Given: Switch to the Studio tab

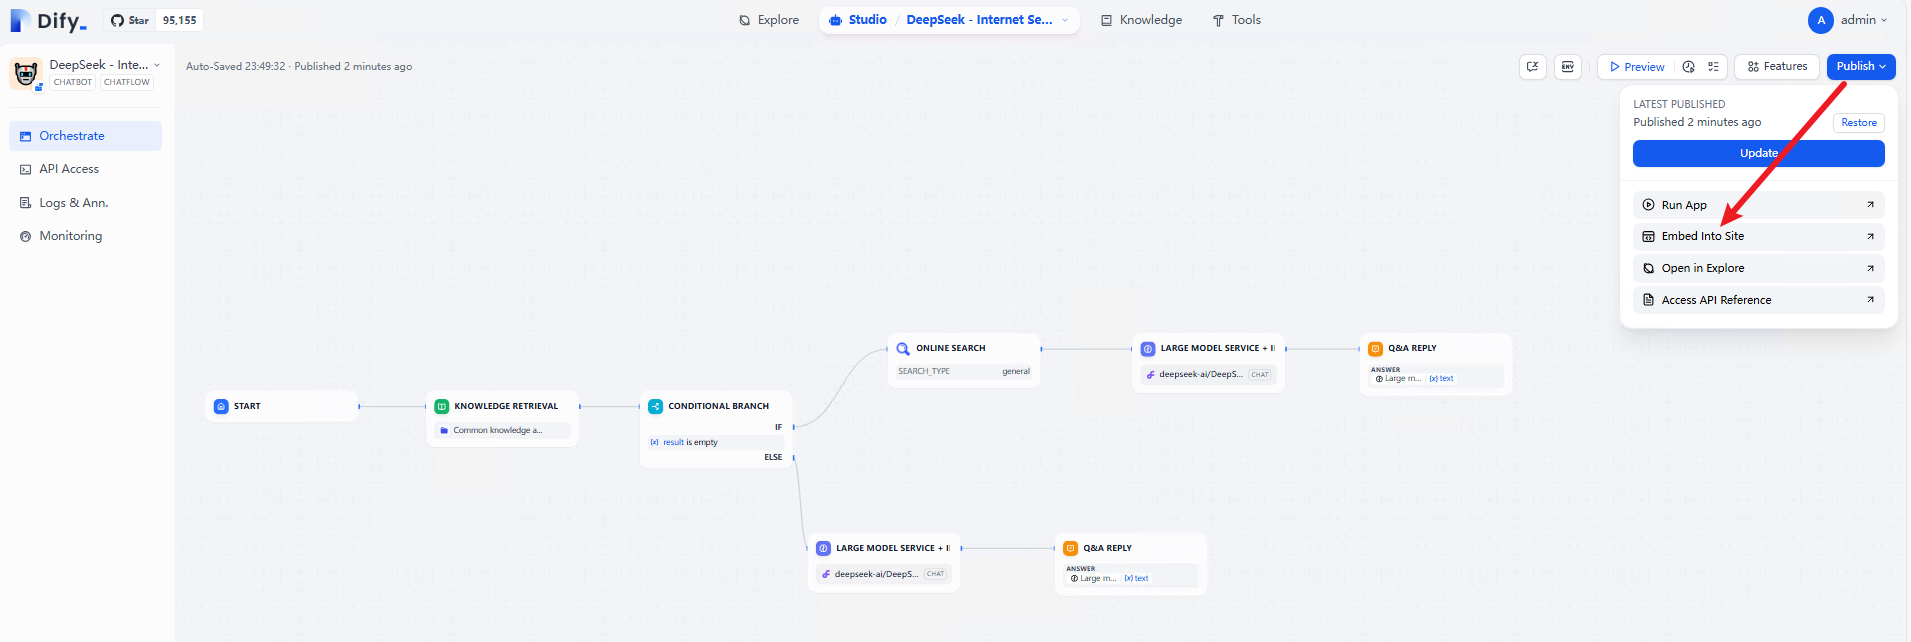Looking at the screenshot, I should [x=858, y=20].
